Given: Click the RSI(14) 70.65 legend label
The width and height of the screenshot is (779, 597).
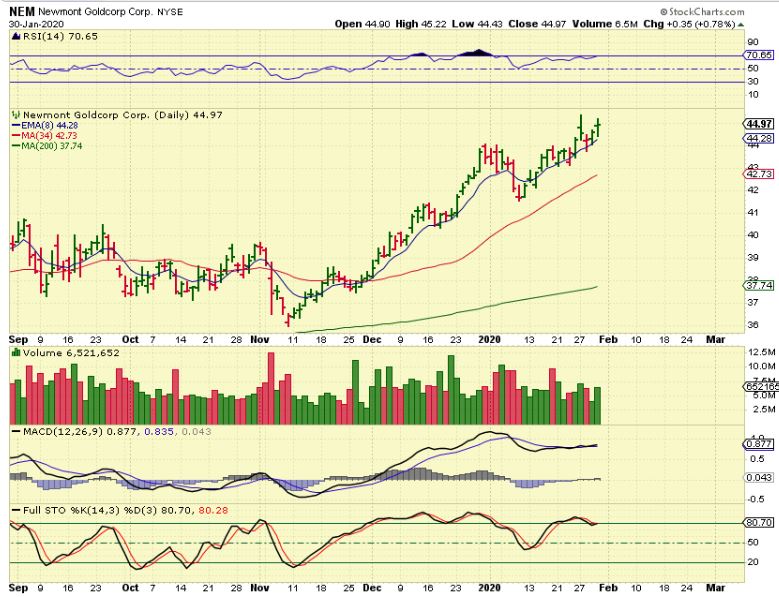Looking at the screenshot, I should tap(60, 36).
